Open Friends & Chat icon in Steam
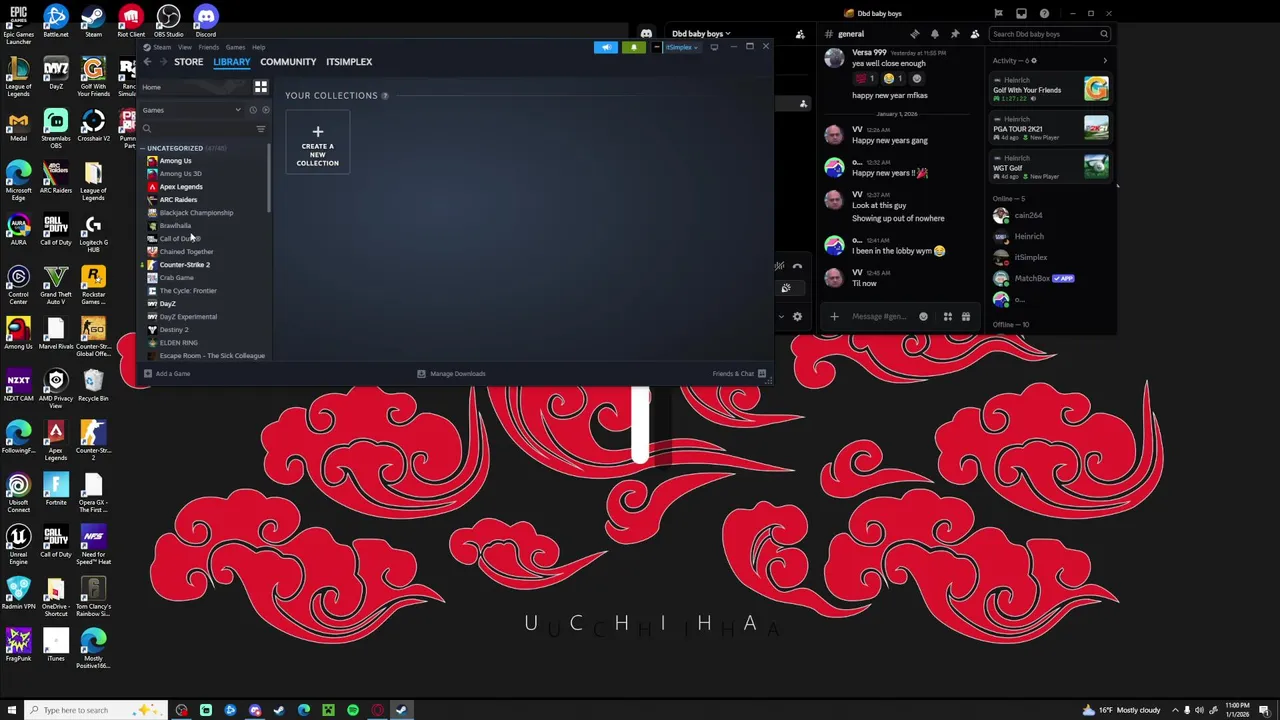The height and width of the screenshot is (720, 1280). 762,374
